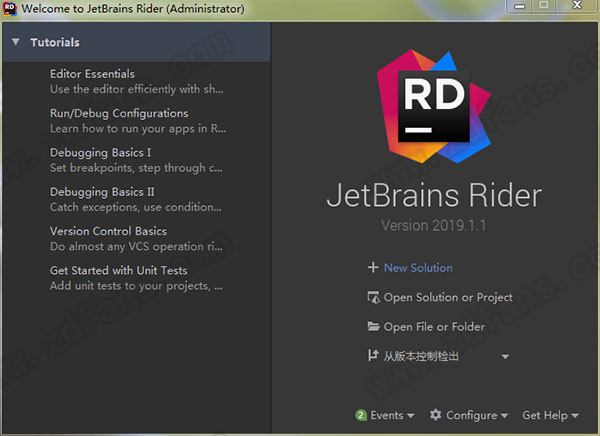This screenshot has width=600, height=436.
Task: Click 'Catch exceptions, use condition...' description
Action: click(x=135, y=207)
